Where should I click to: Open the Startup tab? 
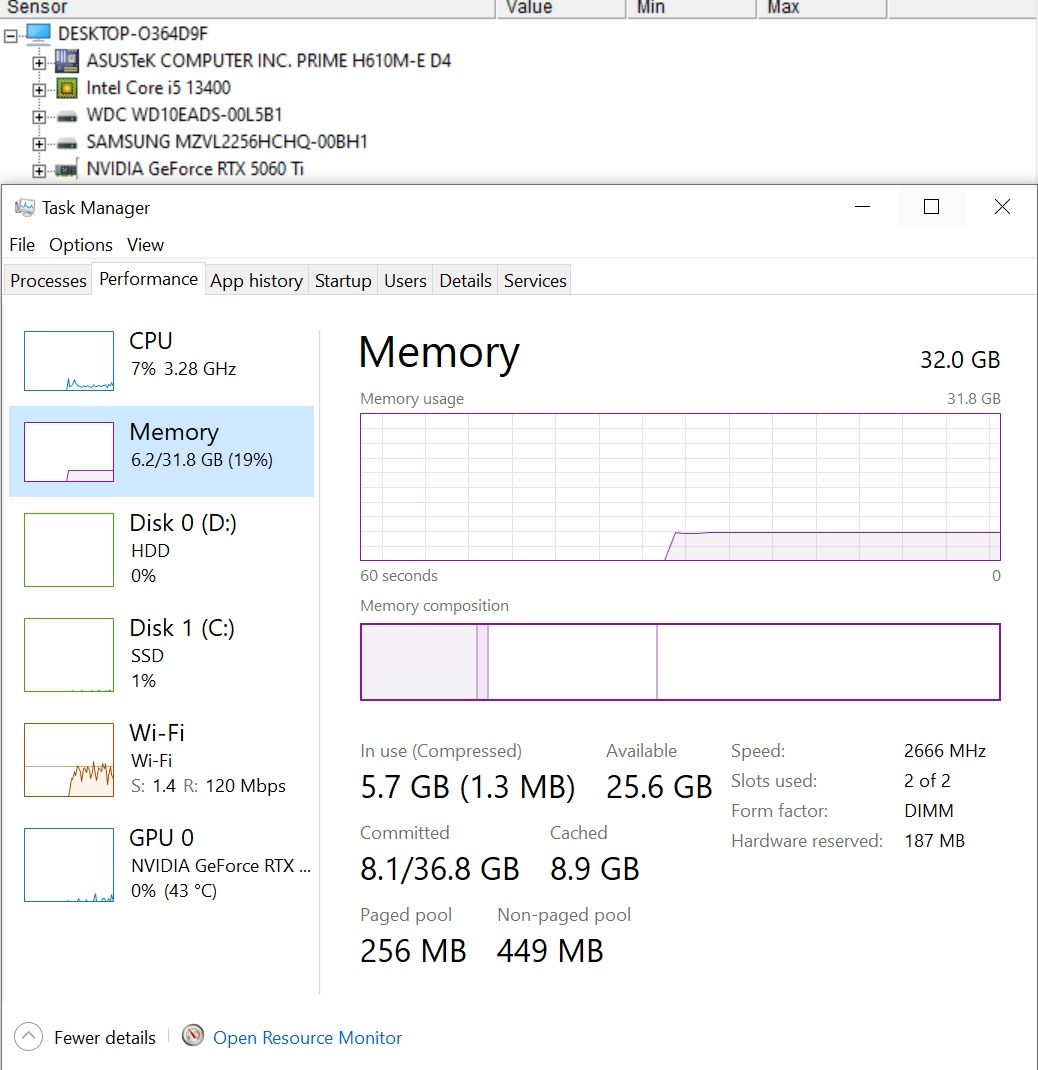pos(343,280)
